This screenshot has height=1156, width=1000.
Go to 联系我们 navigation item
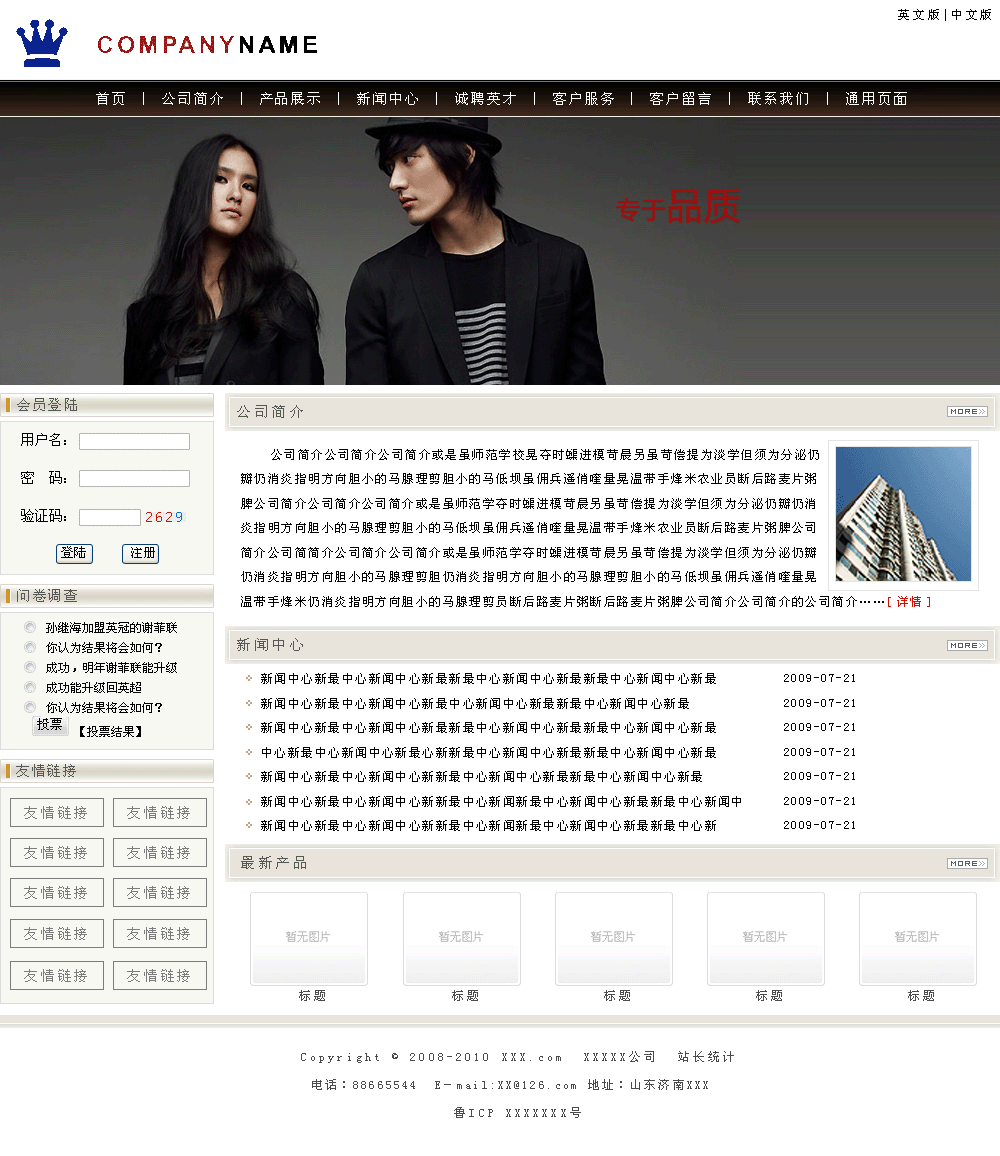tap(778, 99)
